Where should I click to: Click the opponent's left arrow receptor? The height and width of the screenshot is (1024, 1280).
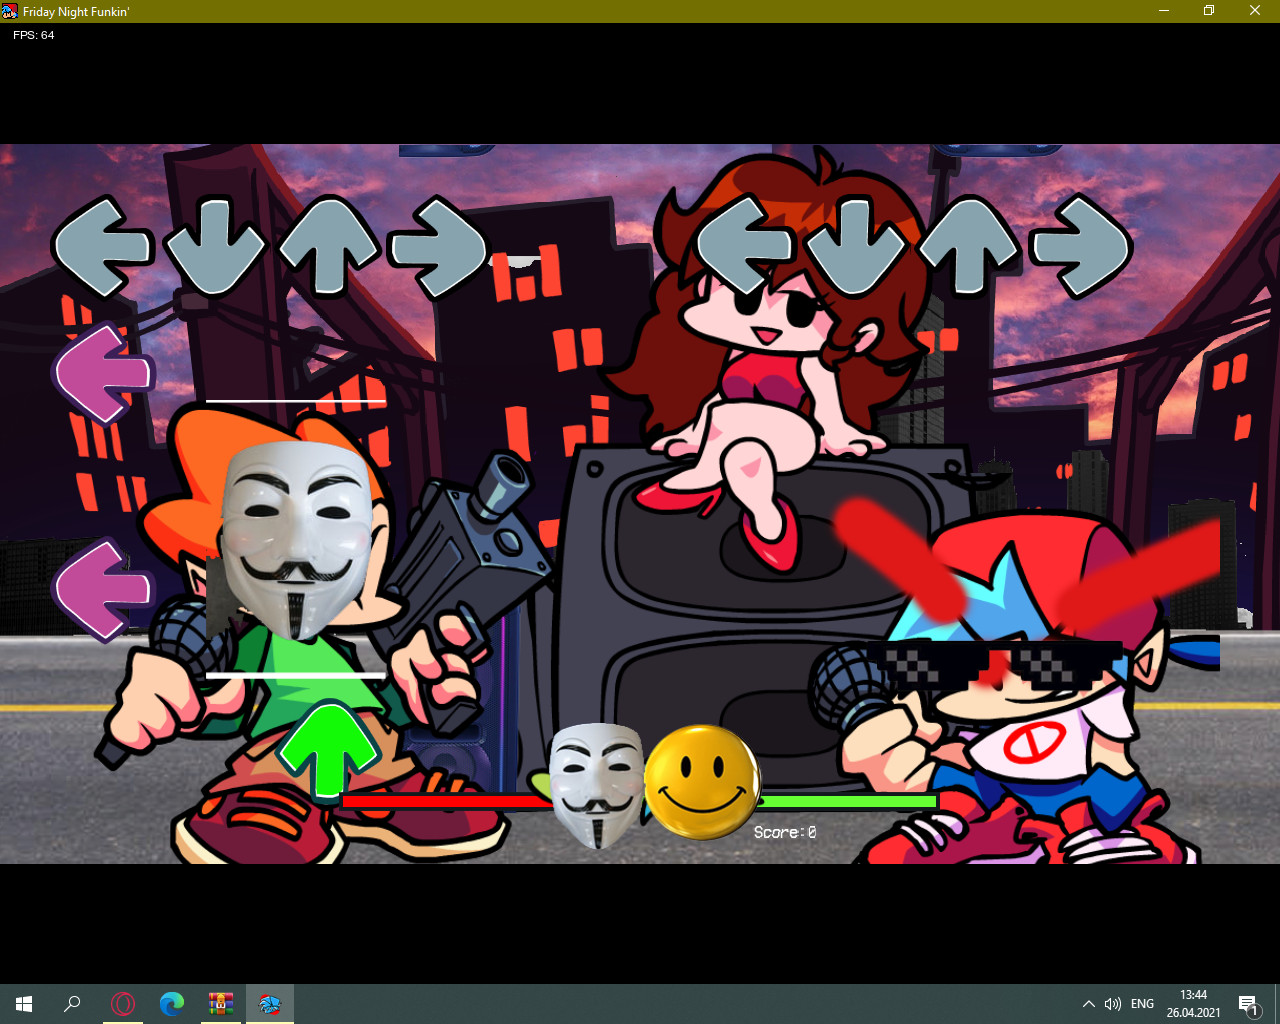coord(103,247)
